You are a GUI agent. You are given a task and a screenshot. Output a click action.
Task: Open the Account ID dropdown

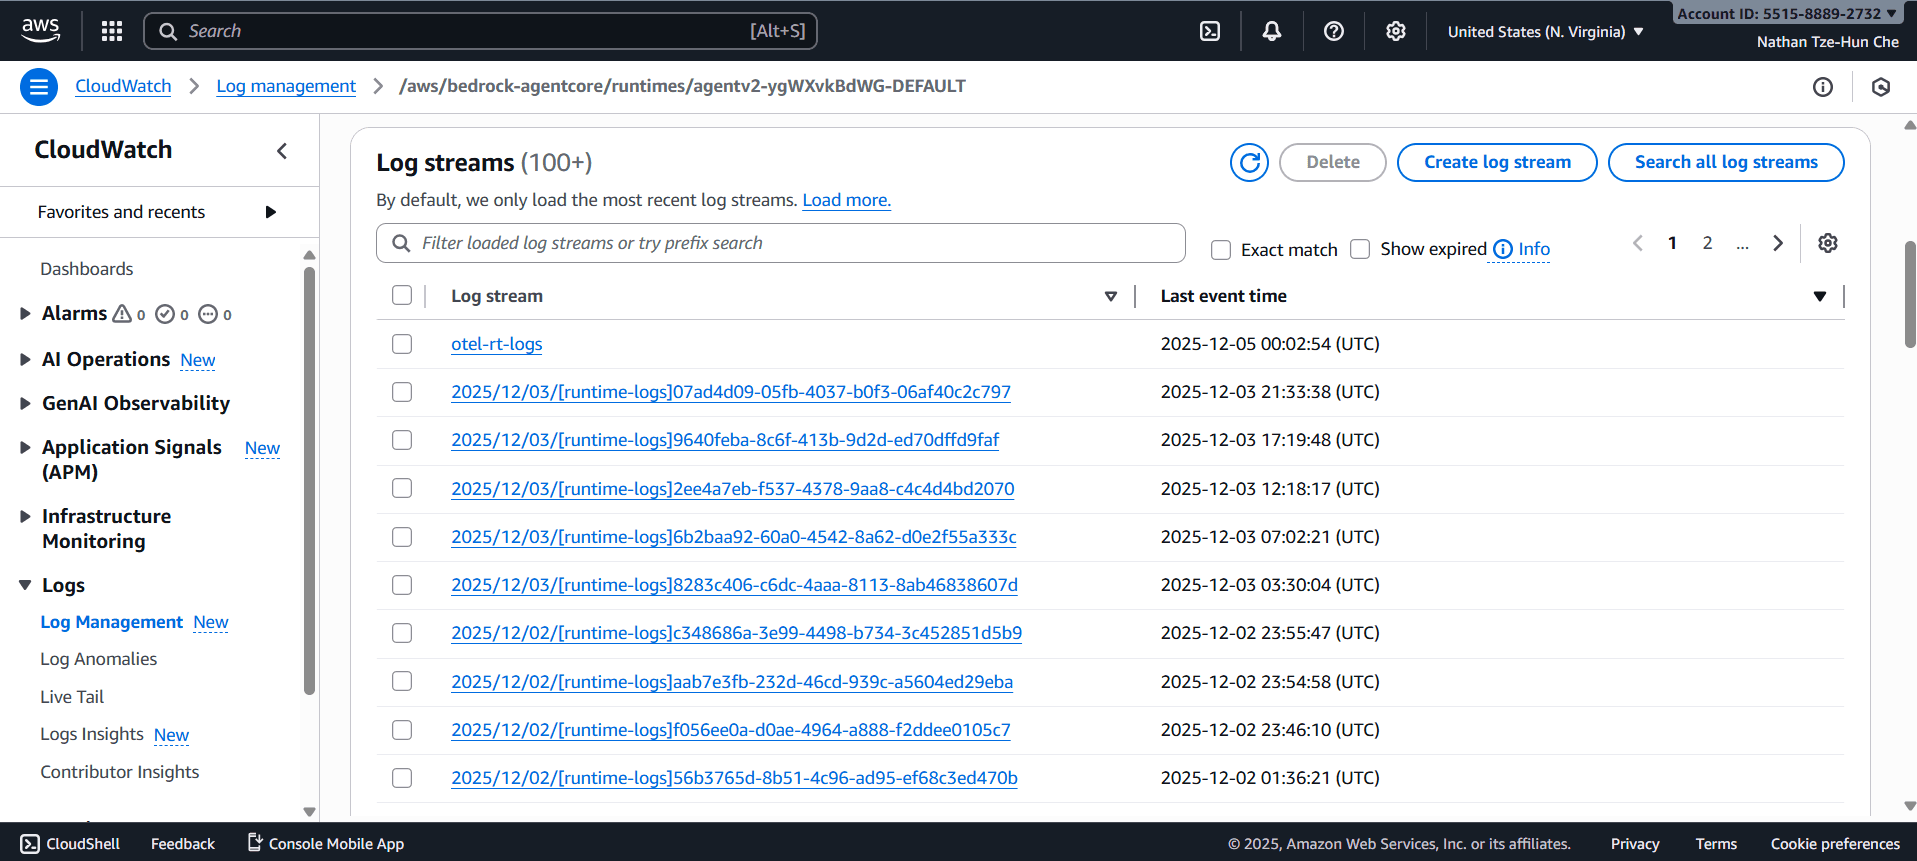(x=1786, y=13)
